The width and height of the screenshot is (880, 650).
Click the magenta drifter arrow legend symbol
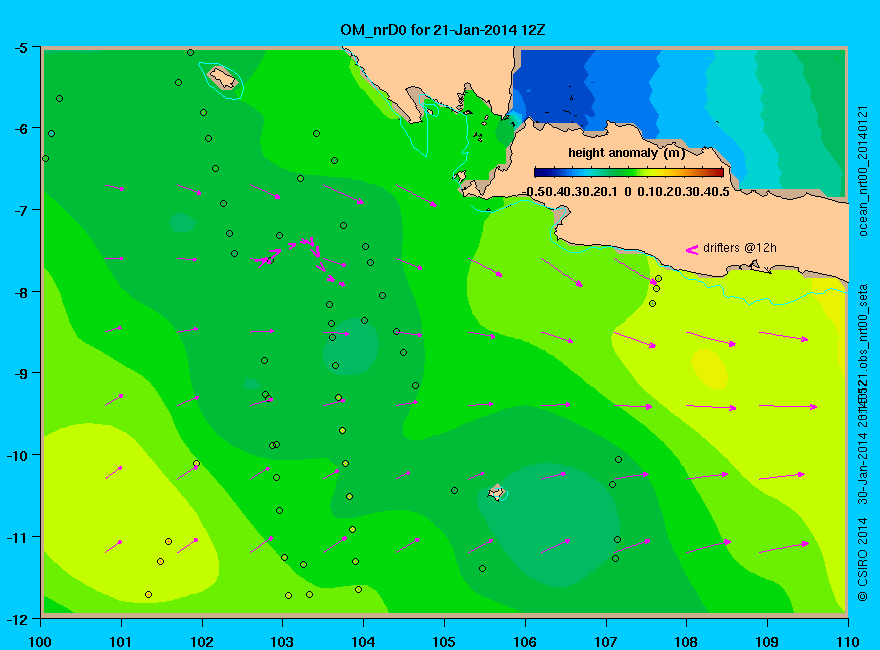click(691, 249)
